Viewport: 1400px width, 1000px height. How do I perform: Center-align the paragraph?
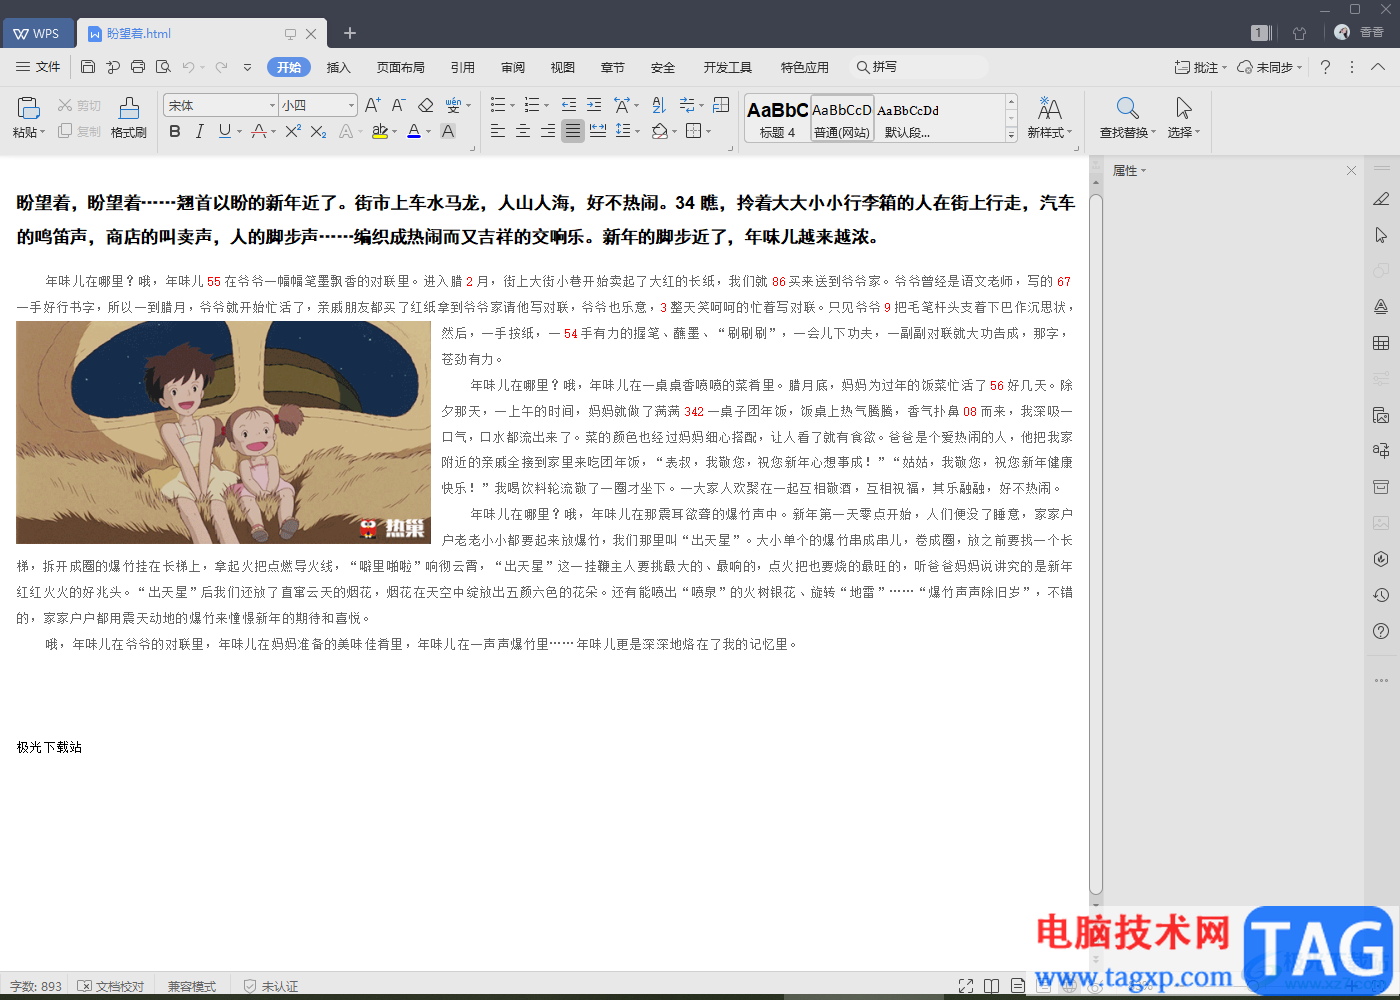(x=523, y=131)
